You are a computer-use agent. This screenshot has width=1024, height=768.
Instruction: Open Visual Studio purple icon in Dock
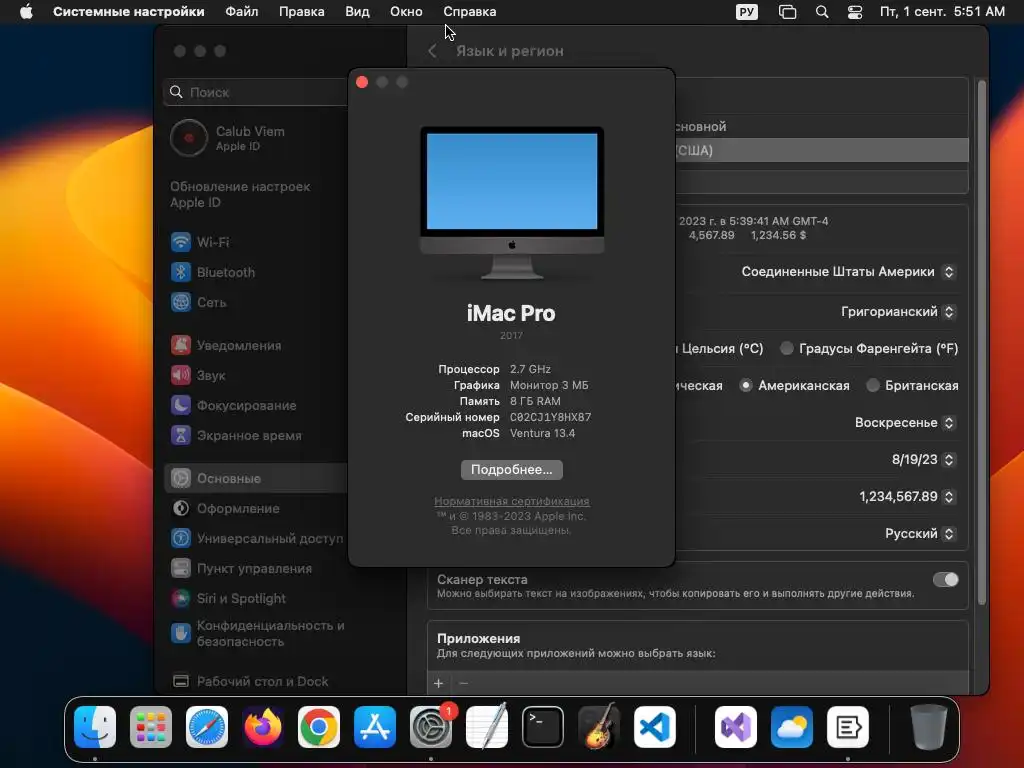(736, 727)
